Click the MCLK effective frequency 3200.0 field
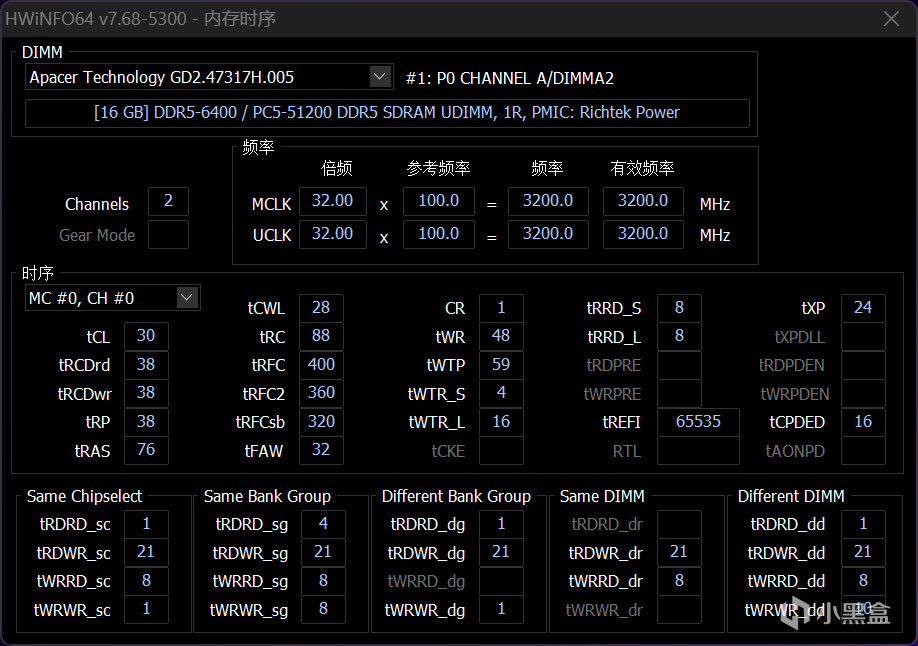The image size is (918, 646). 643,201
